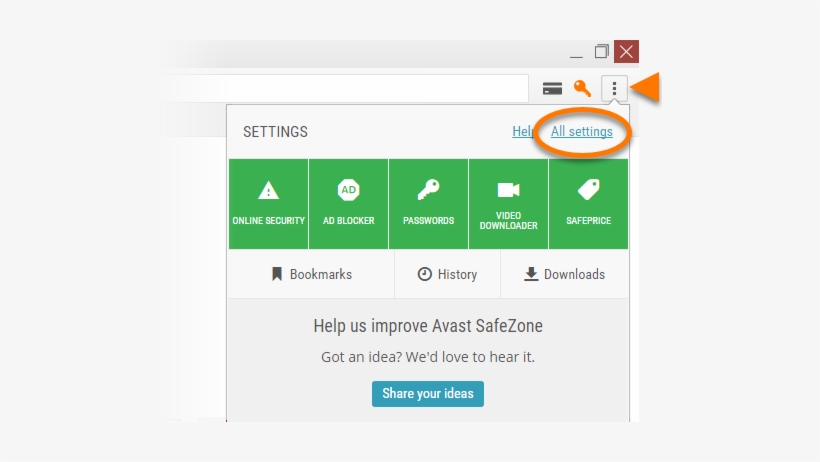Open Downloads
Image resolution: width=820 pixels, height=462 pixels.
pyautogui.click(x=564, y=274)
